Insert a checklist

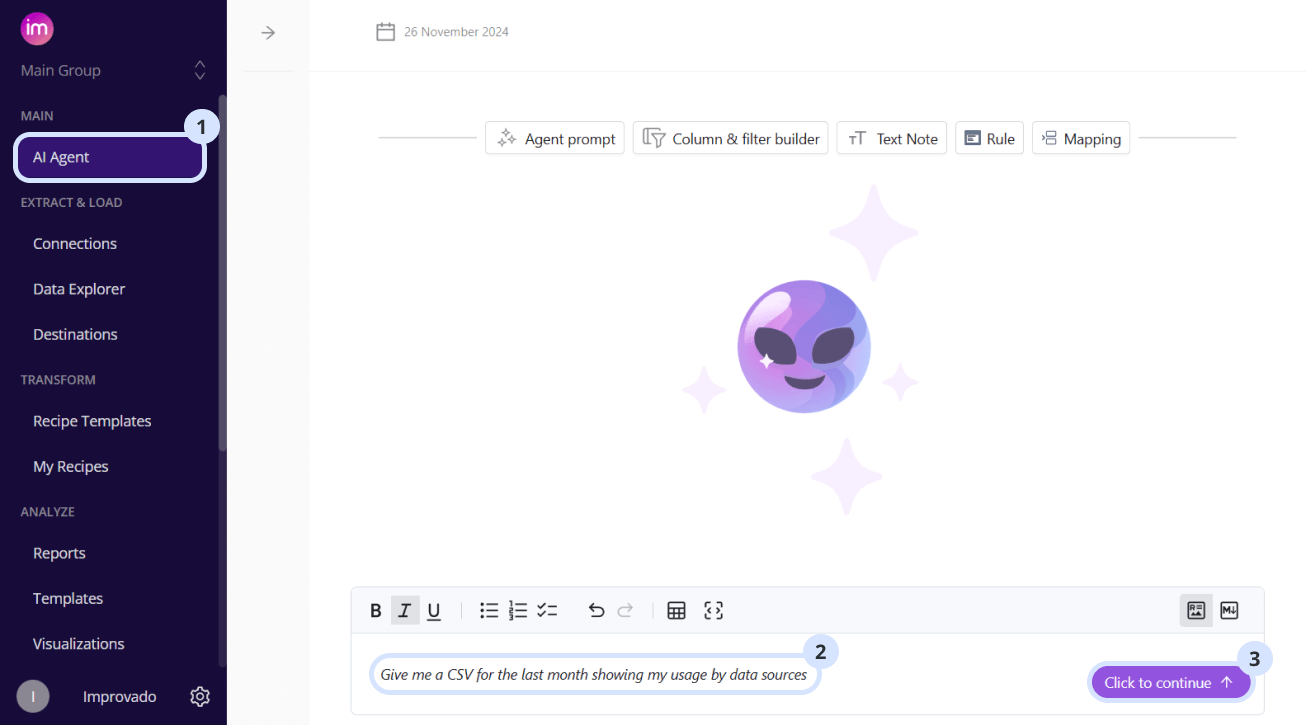547,610
